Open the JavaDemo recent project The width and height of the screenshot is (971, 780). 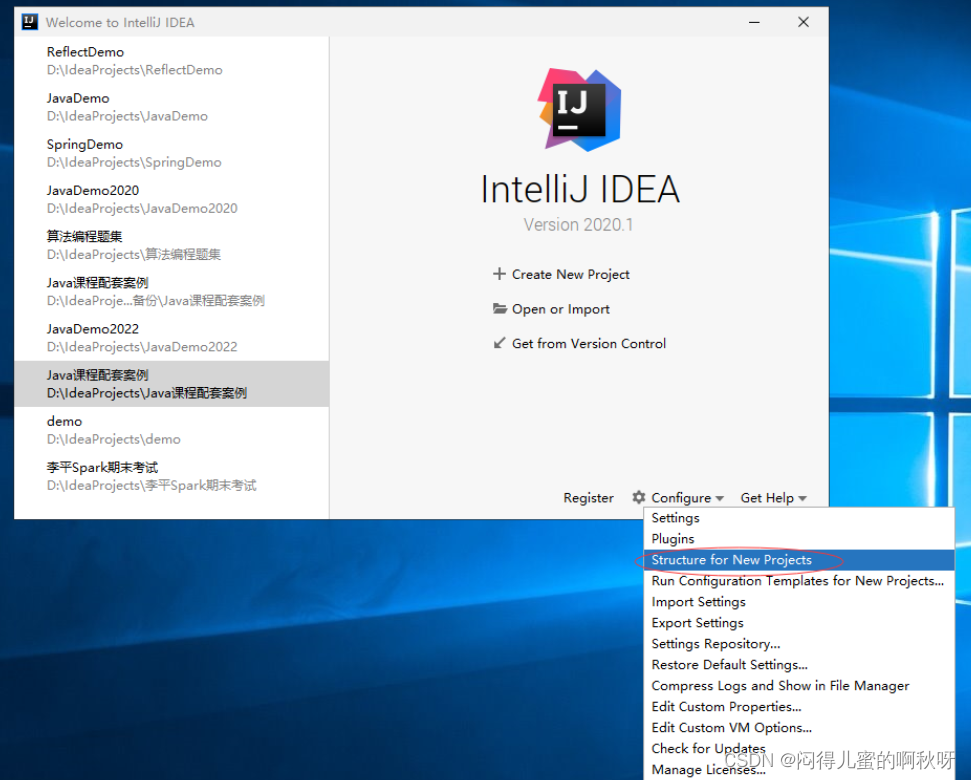(x=172, y=107)
